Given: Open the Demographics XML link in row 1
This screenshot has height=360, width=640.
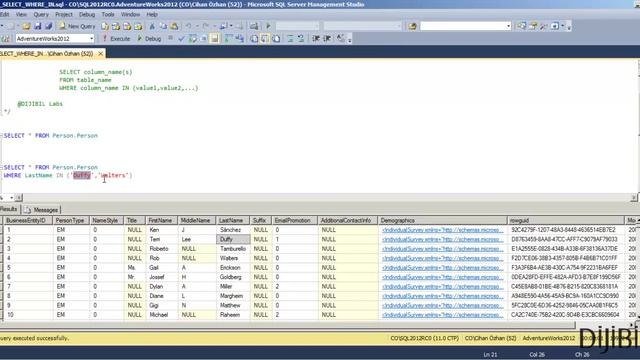Looking at the screenshot, I should (442, 230).
